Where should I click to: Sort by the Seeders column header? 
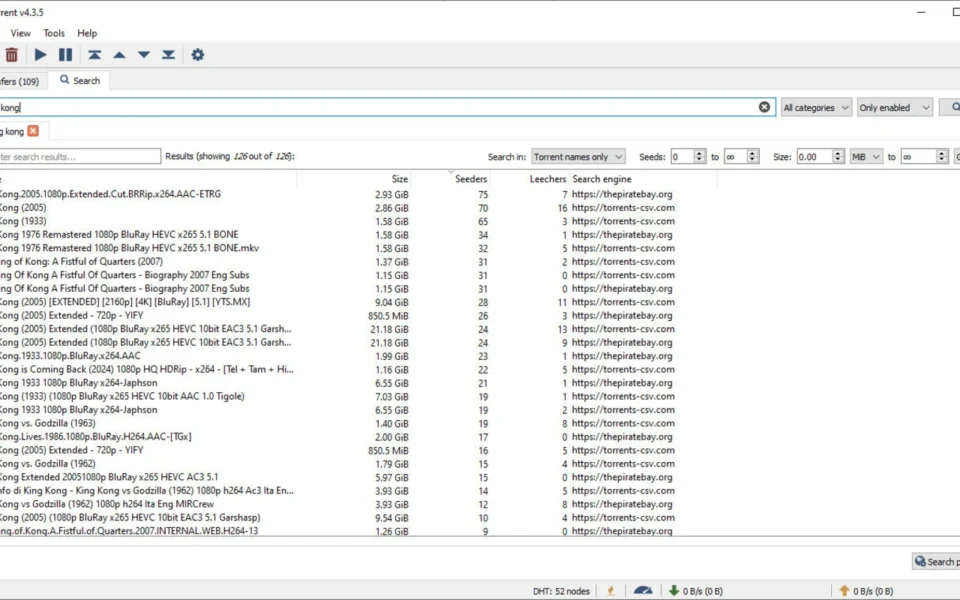pyautogui.click(x=471, y=179)
